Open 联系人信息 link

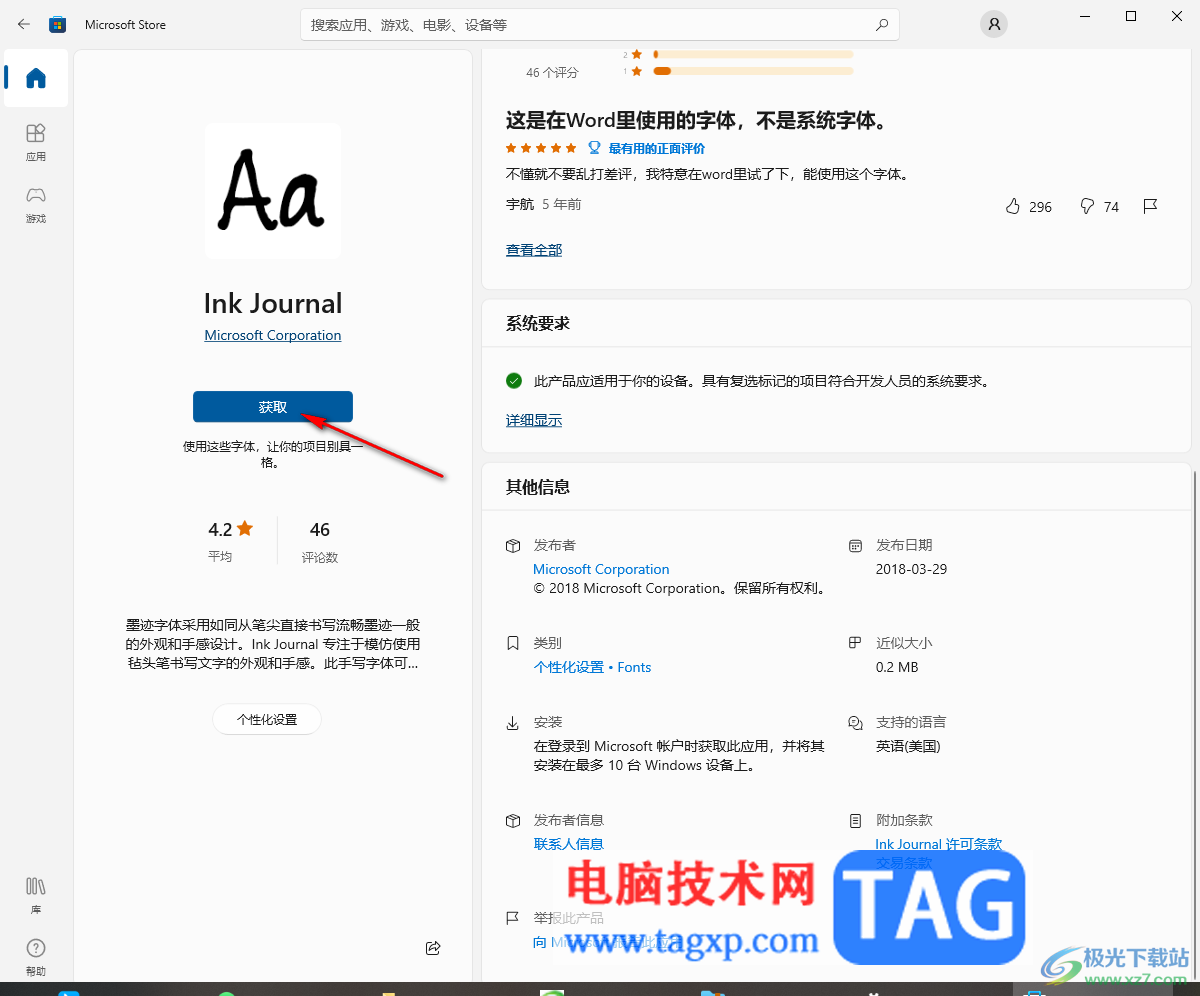coord(569,844)
